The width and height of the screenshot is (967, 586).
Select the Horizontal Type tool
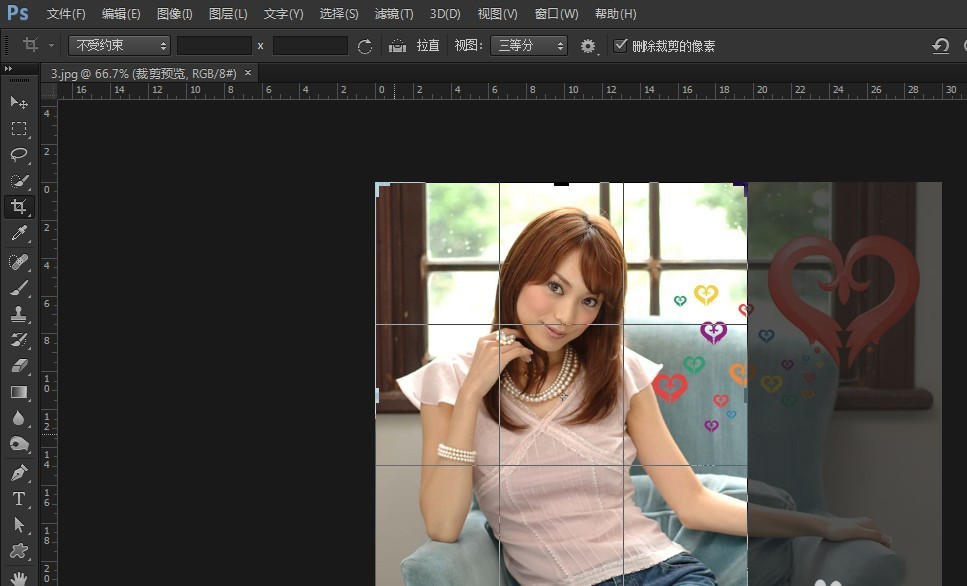19,498
